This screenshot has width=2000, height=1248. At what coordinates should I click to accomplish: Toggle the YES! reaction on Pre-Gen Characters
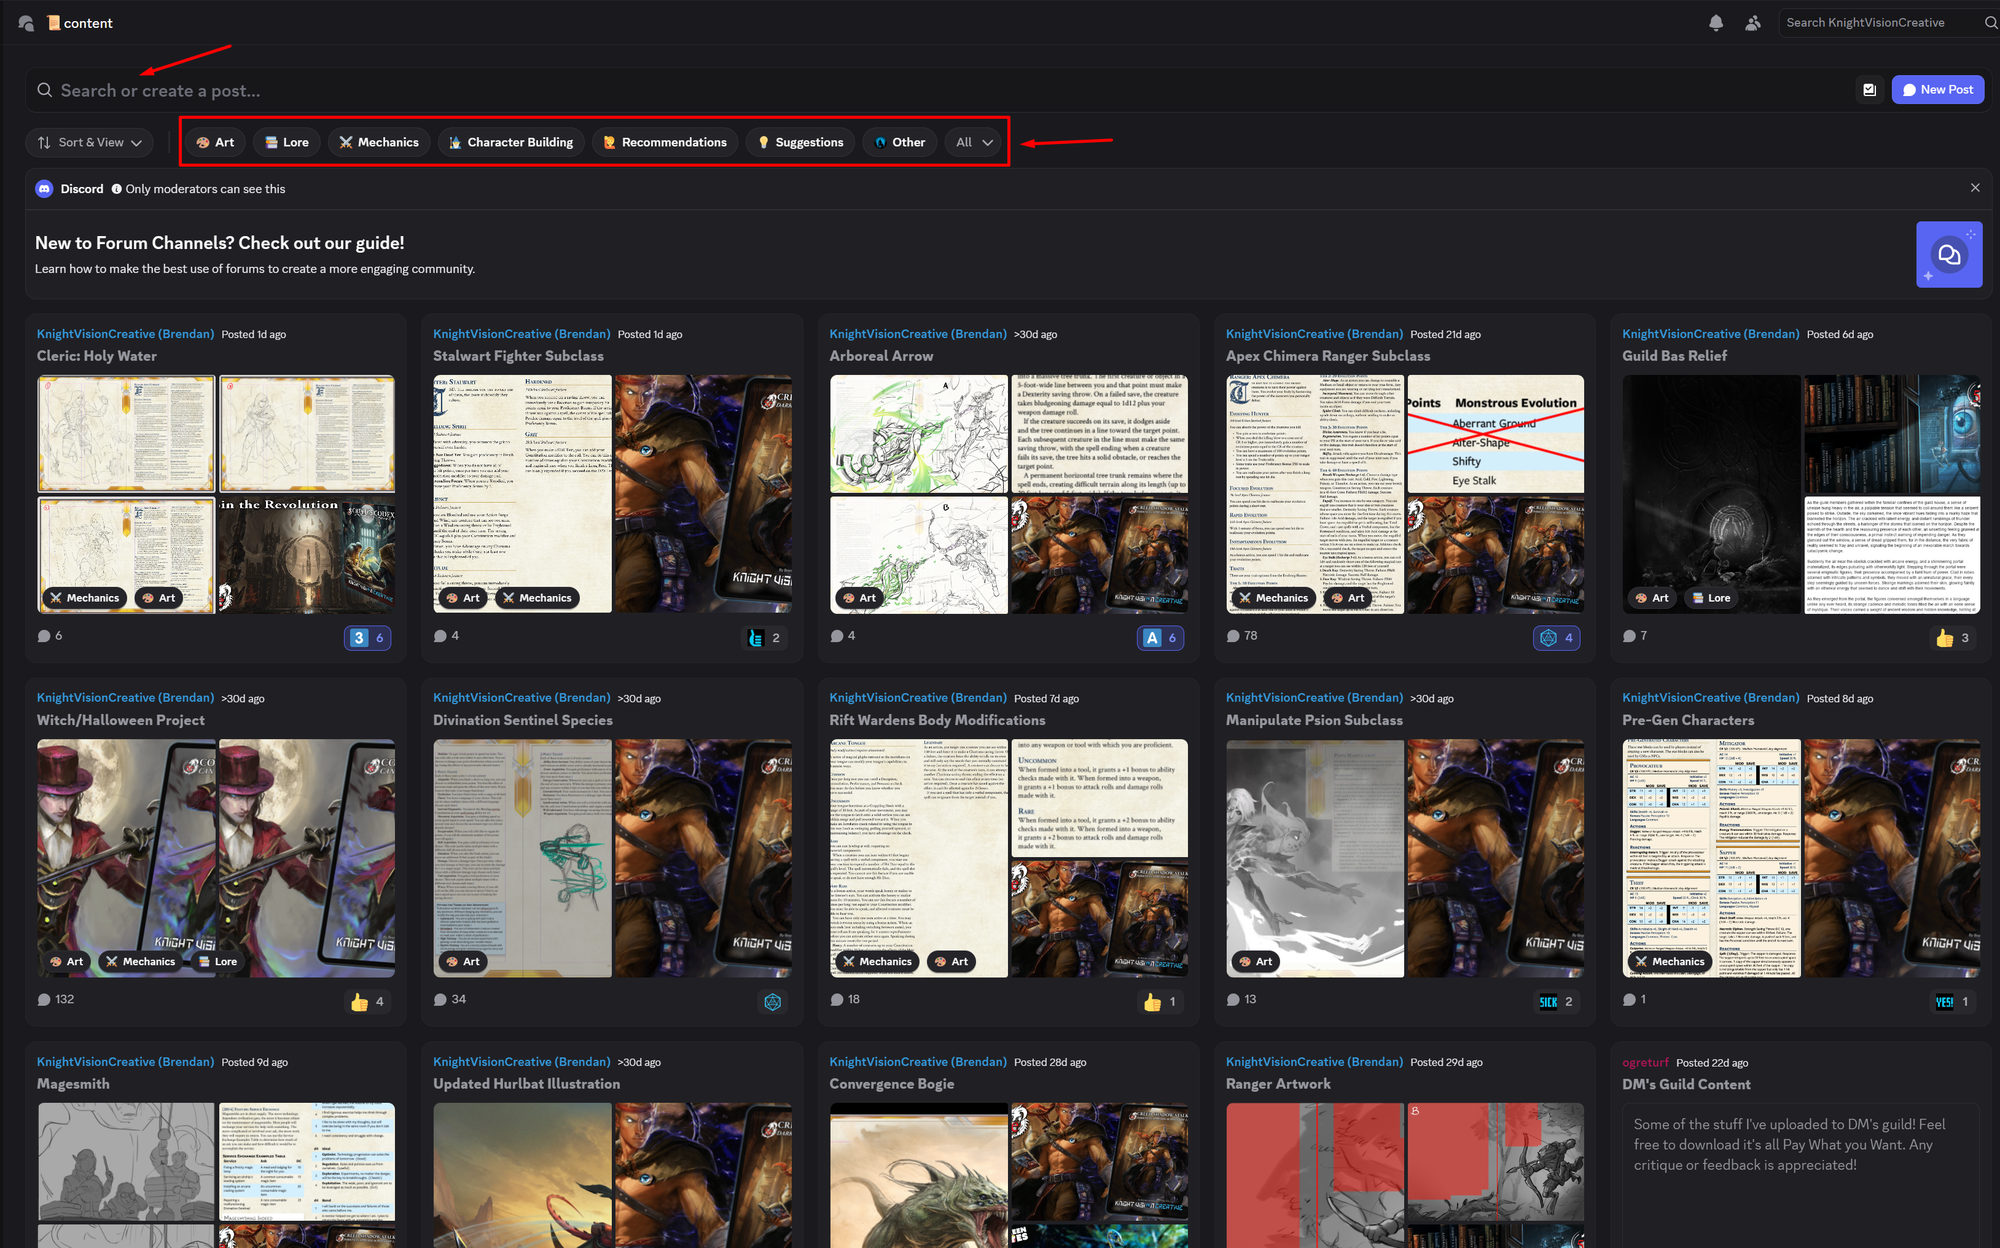(x=1952, y=1002)
